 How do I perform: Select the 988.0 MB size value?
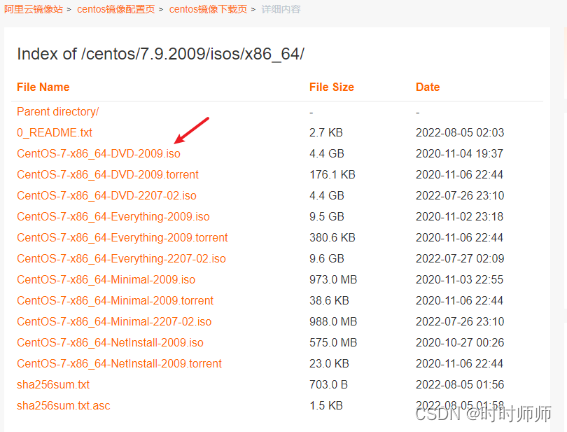click(333, 321)
